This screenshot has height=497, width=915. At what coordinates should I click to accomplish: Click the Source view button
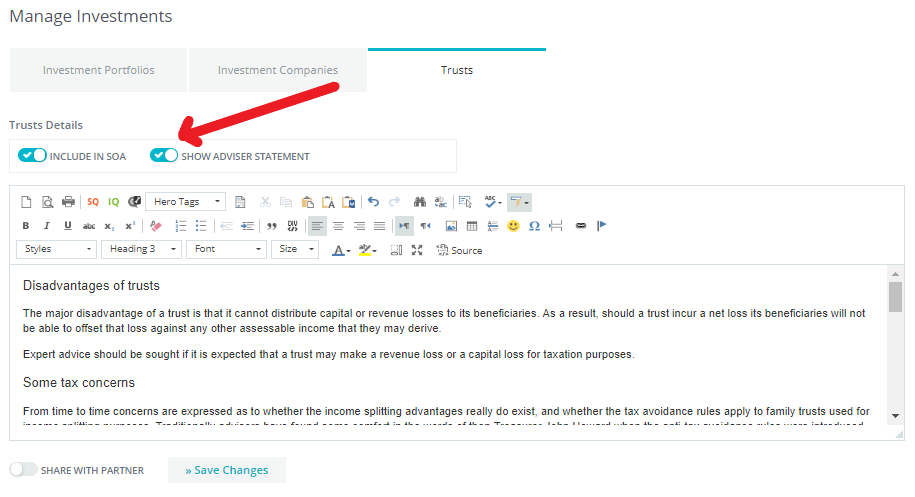pyautogui.click(x=459, y=250)
